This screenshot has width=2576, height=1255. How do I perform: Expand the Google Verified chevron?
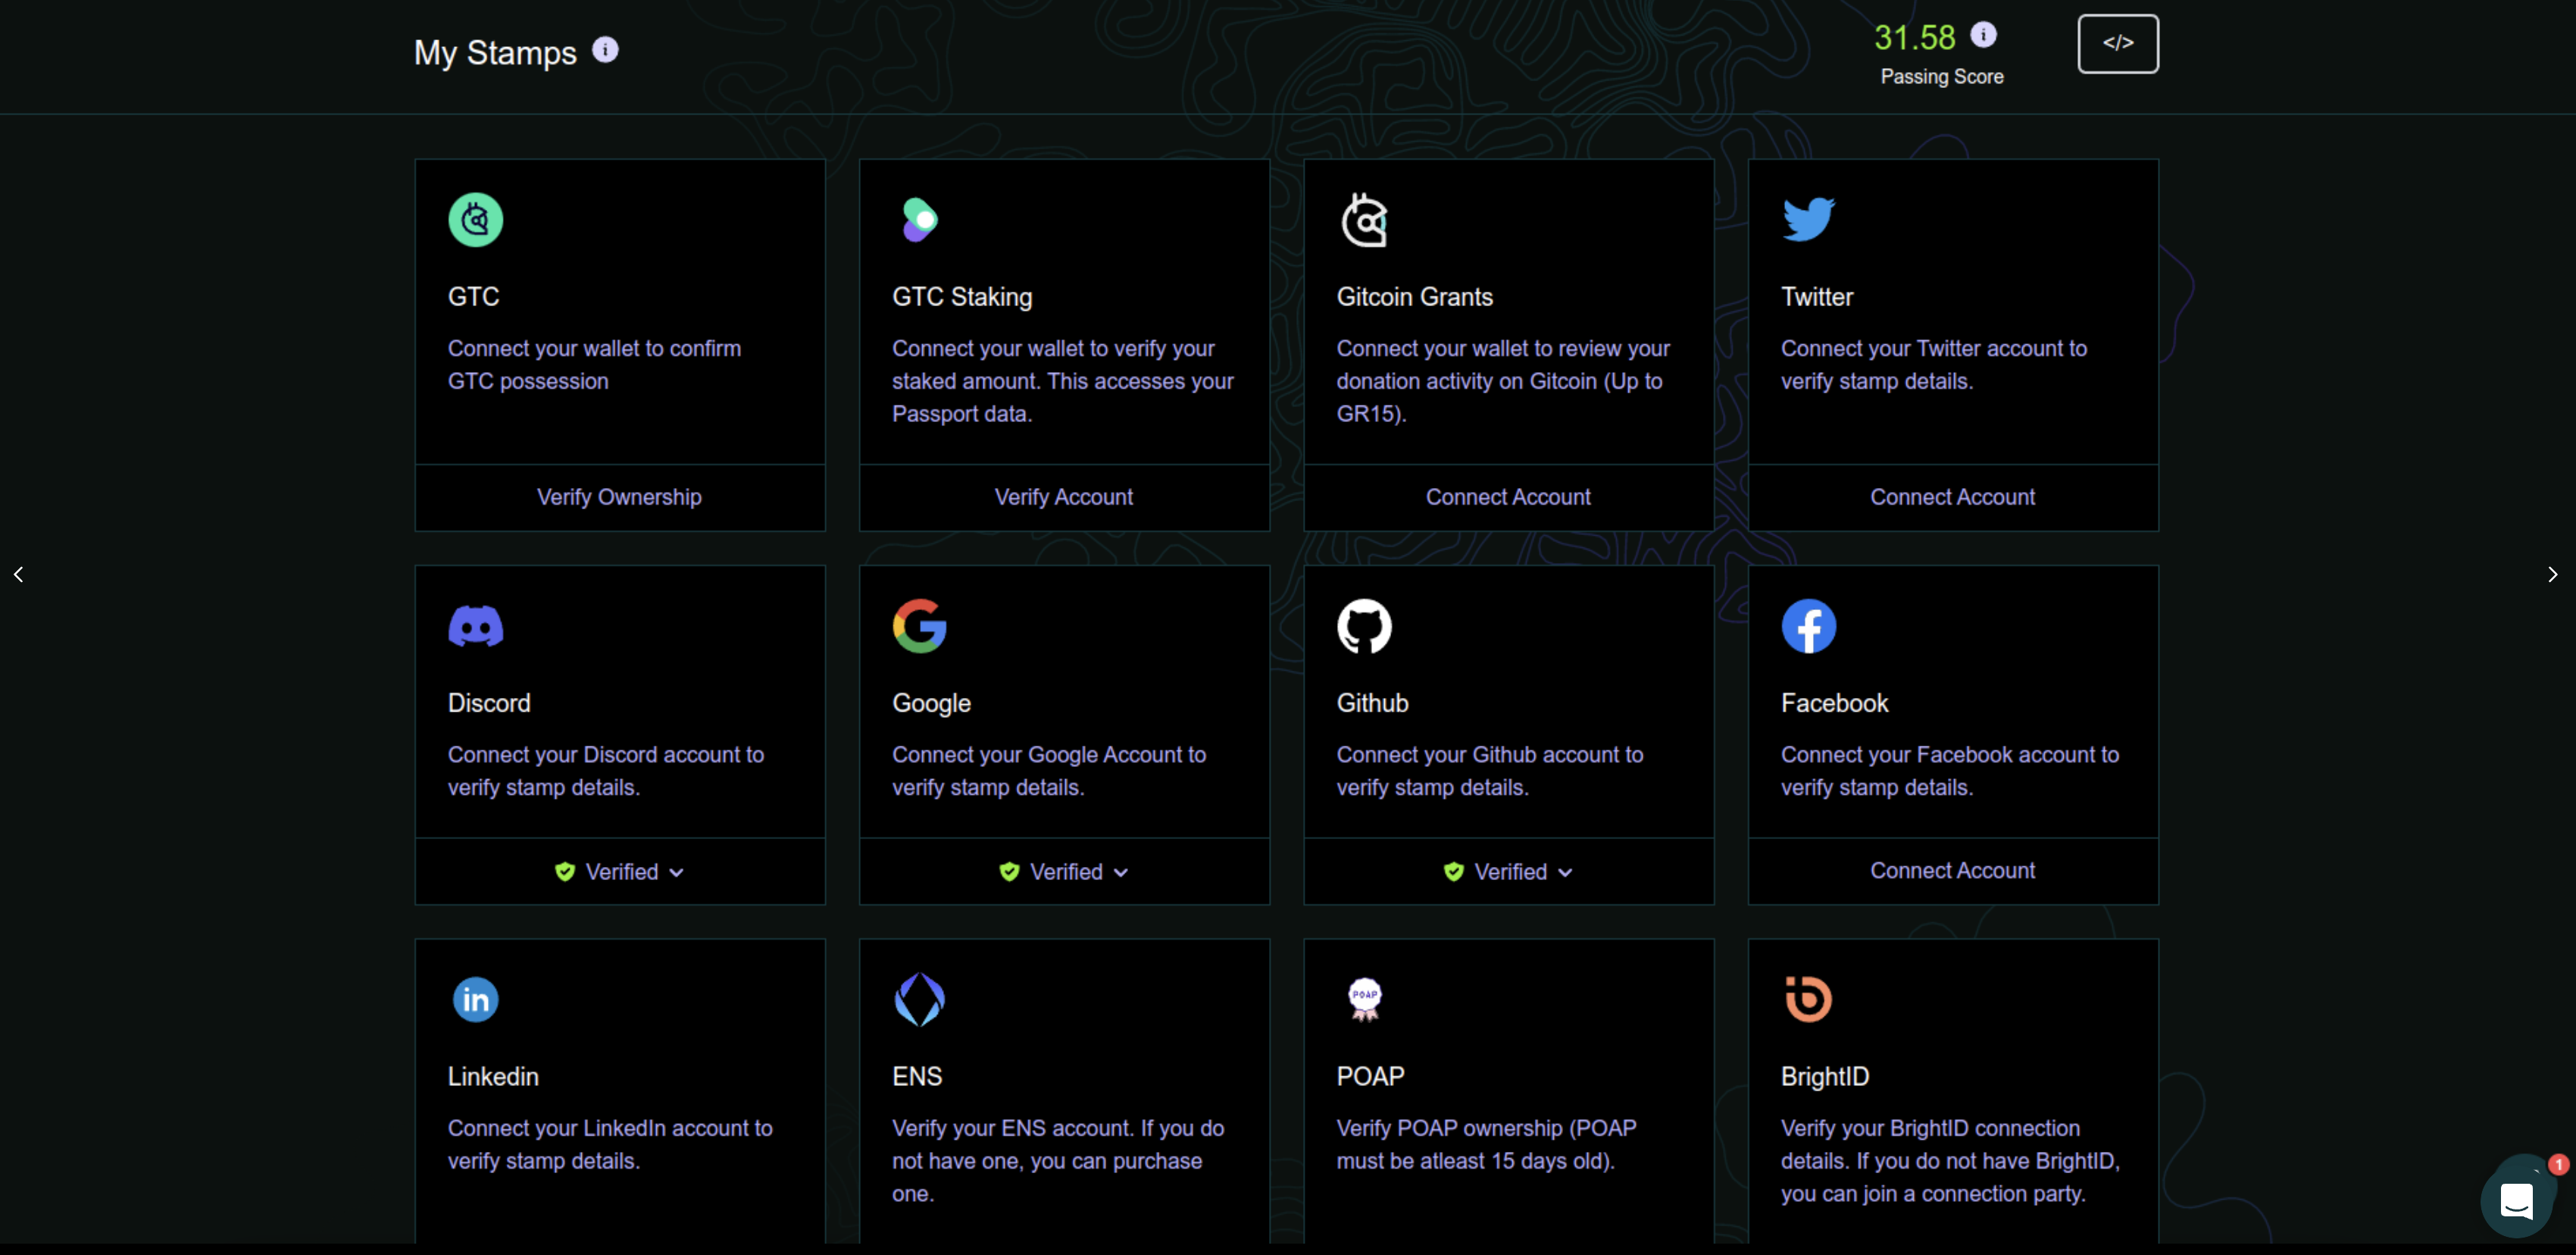coord(1121,873)
